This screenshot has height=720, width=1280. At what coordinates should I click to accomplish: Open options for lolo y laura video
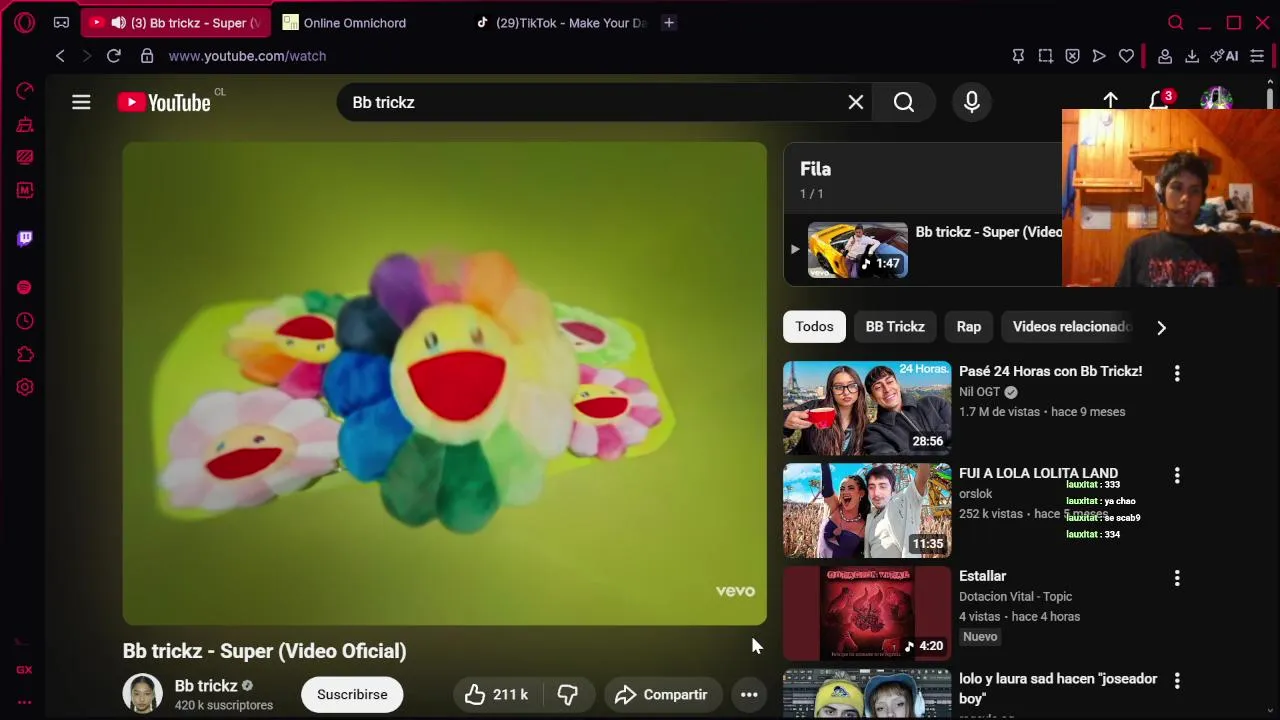1177,681
